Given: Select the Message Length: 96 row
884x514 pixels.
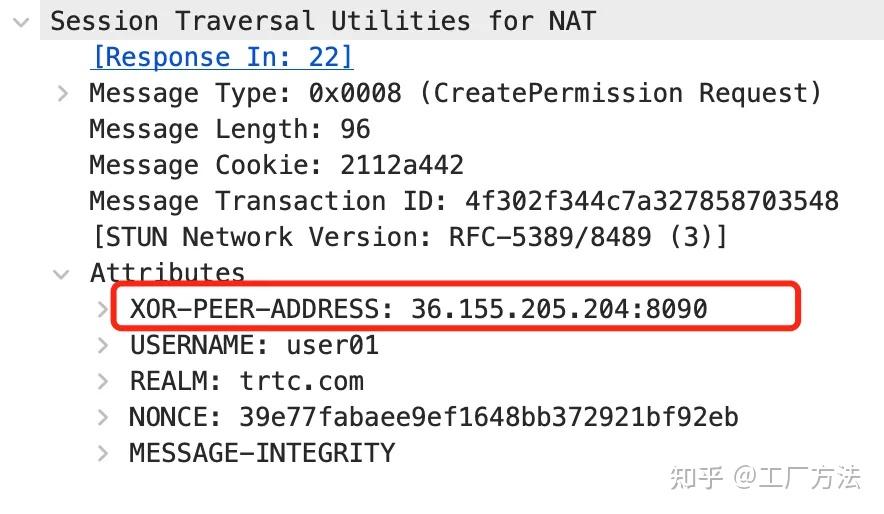Looking at the screenshot, I should click(229, 130).
